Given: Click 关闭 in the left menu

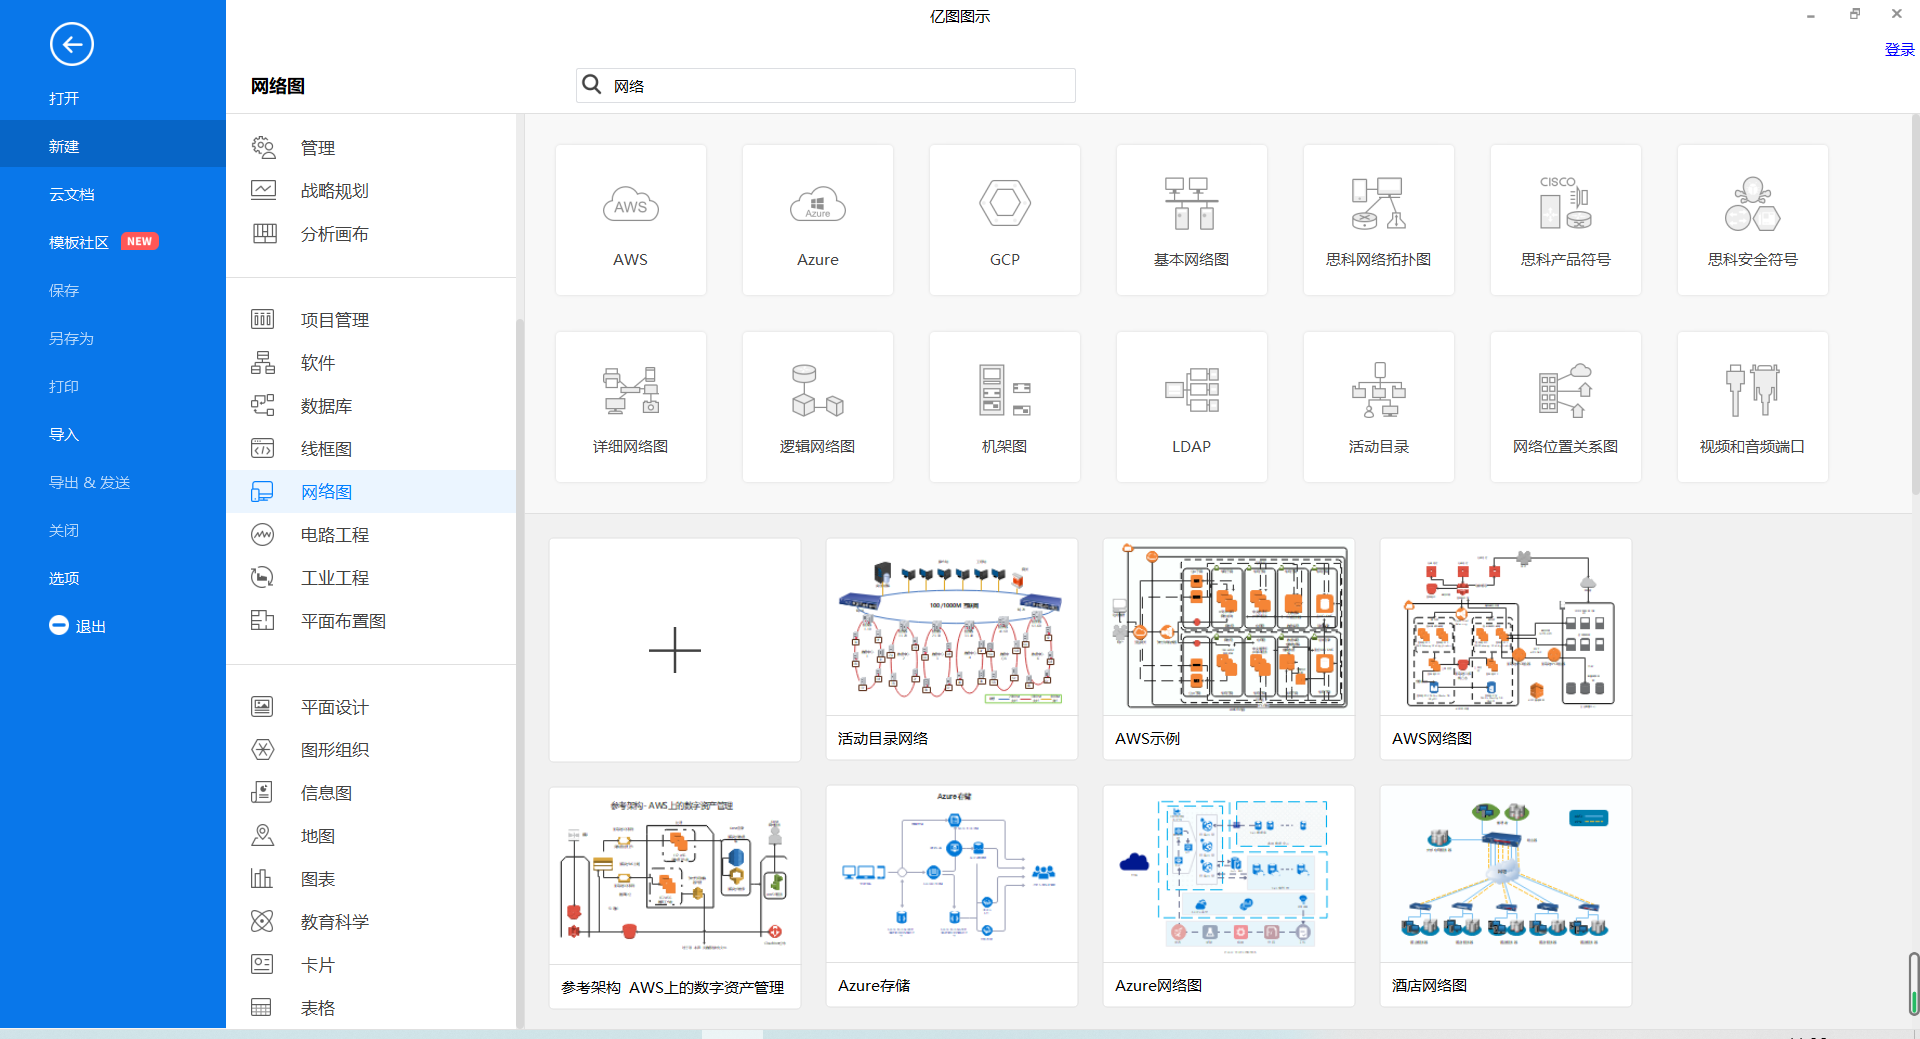Looking at the screenshot, I should pyautogui.click(x=113, y=530).
